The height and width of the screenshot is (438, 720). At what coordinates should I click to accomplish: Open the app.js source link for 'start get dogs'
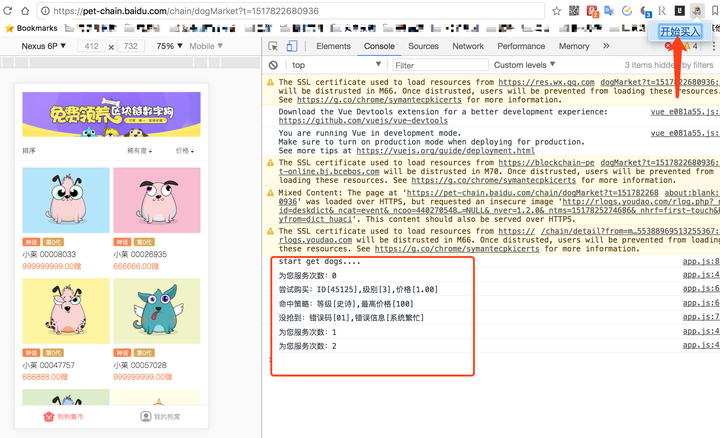pyautogui.click(x=701, y=261)
